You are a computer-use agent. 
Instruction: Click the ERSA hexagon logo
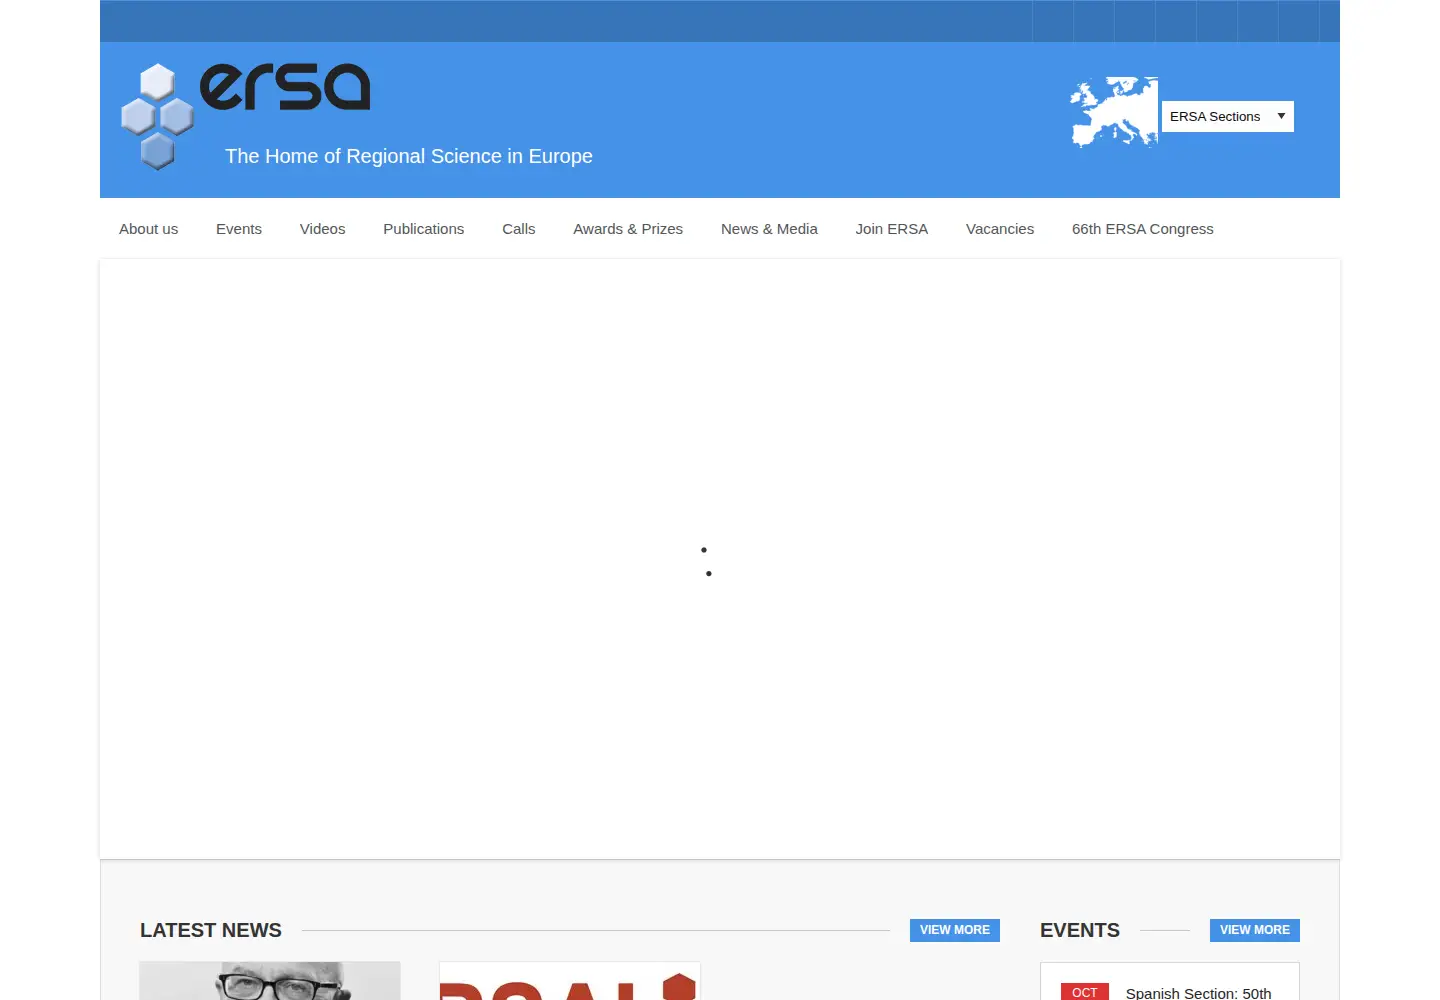245,116
